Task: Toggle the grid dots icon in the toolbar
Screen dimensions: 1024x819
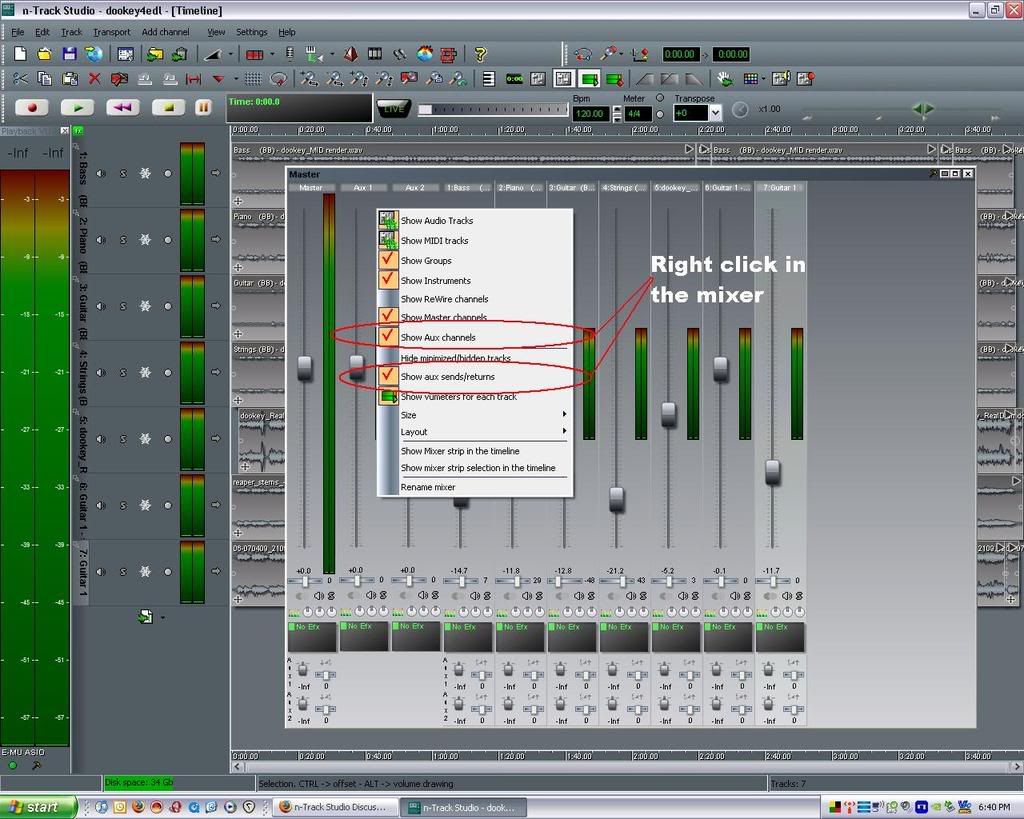Action: point(253,79)
